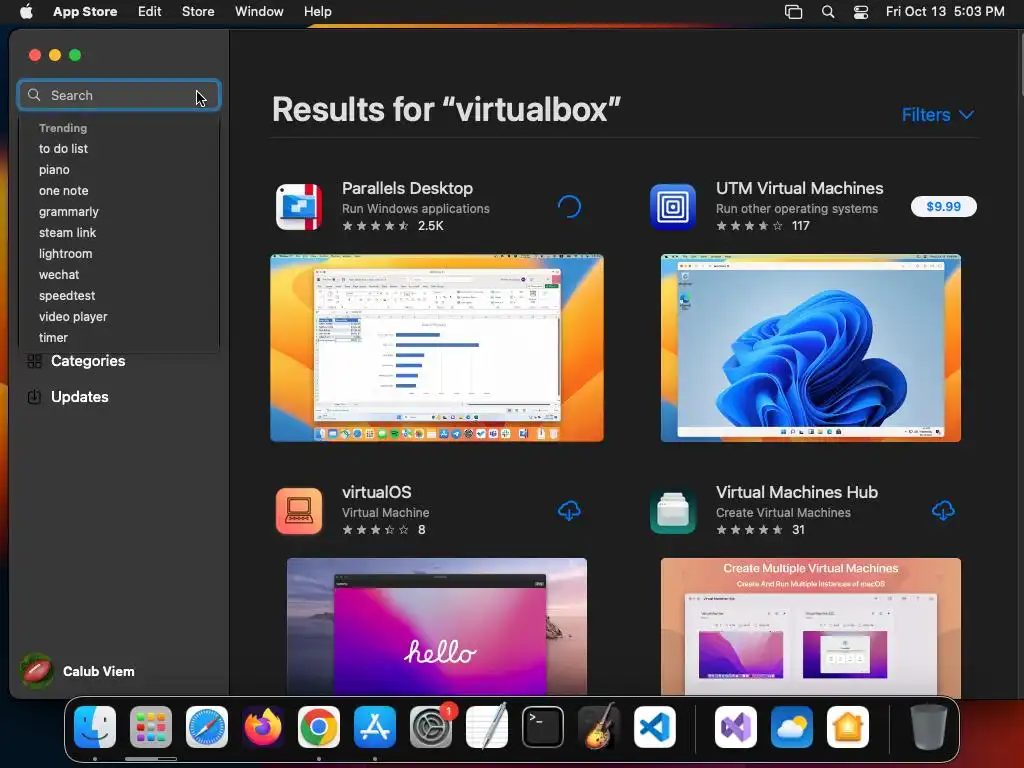Viewport: 1024px width, 768px height.
Task: Go to Updates in the sidebar
Action: pyautogui.click(x=79, y=397)
